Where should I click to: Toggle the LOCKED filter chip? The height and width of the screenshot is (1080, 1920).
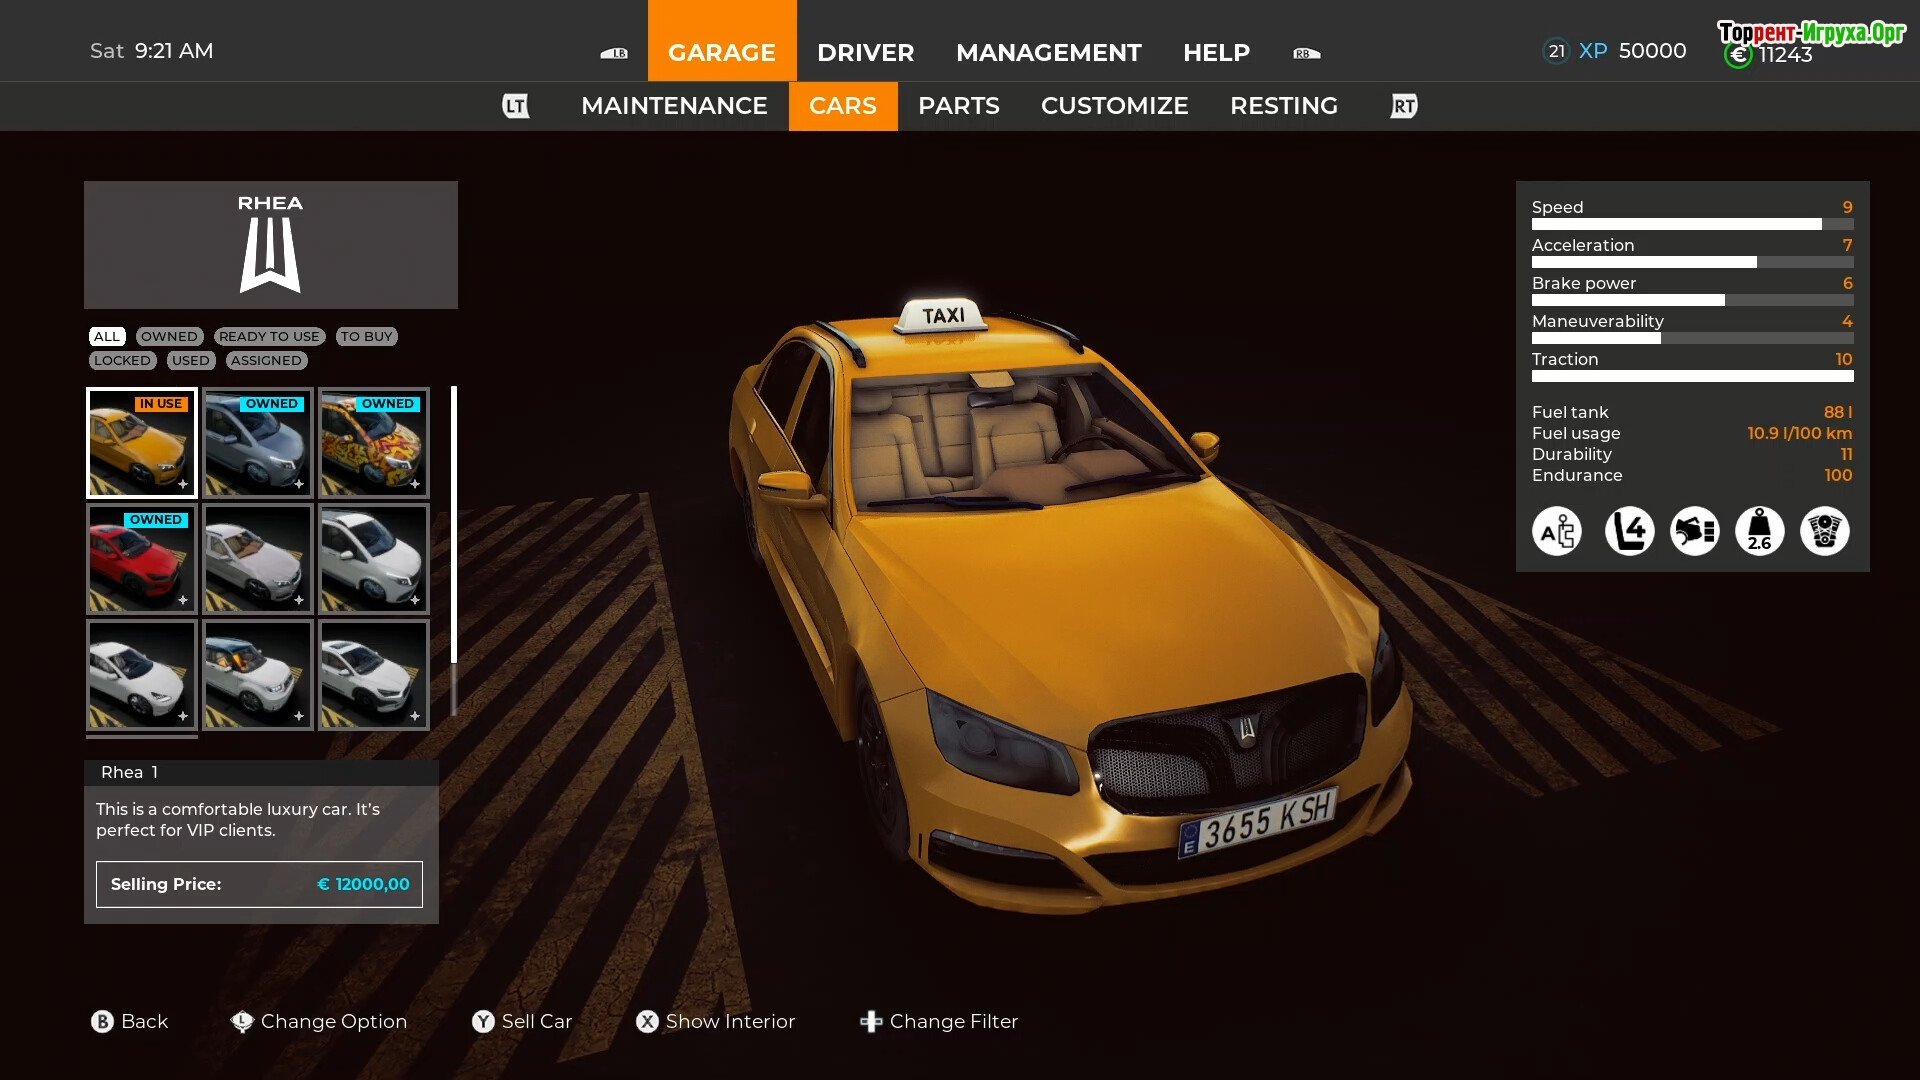click(x=122, y=360)
